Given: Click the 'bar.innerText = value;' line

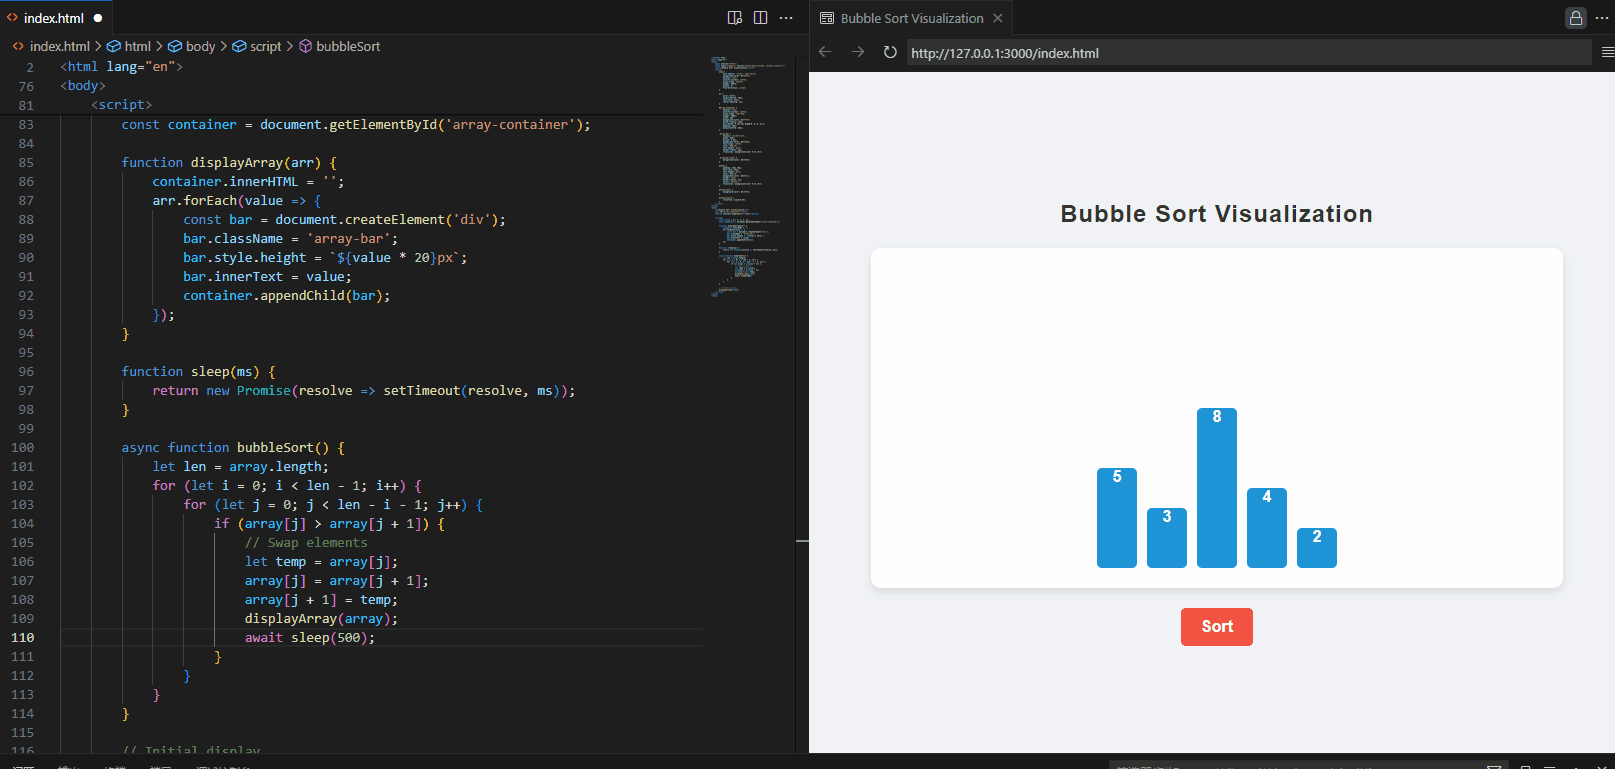Looking at the screenshot, I should pyautogui.click(x=267, y=277).
